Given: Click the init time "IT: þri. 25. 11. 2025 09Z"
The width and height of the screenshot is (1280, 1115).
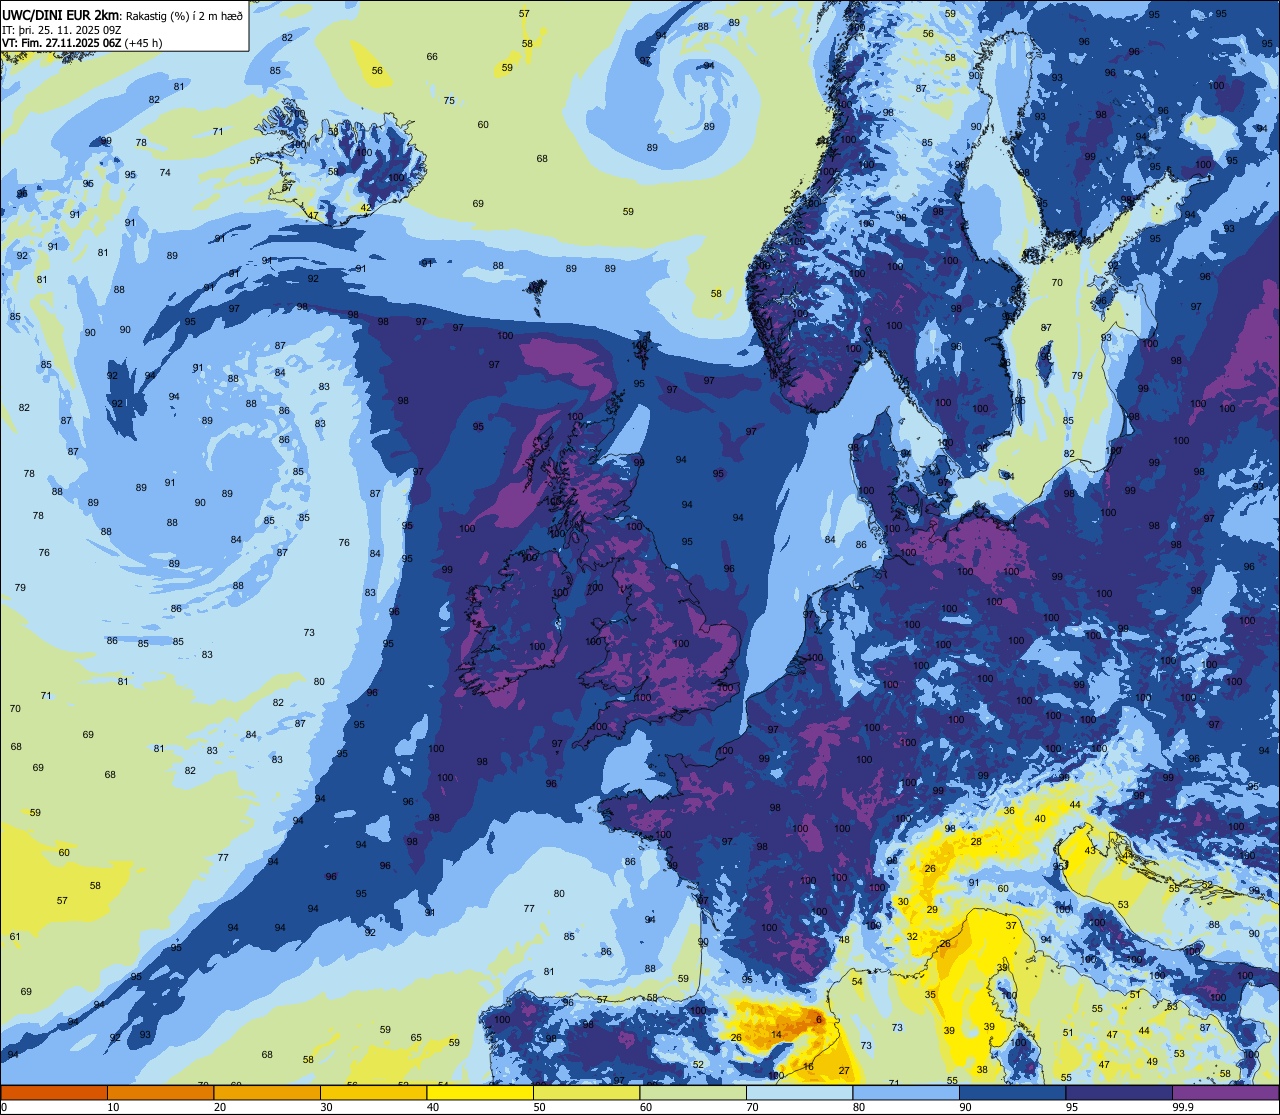Looking at the screenshot, I should [x=62, y=29].
